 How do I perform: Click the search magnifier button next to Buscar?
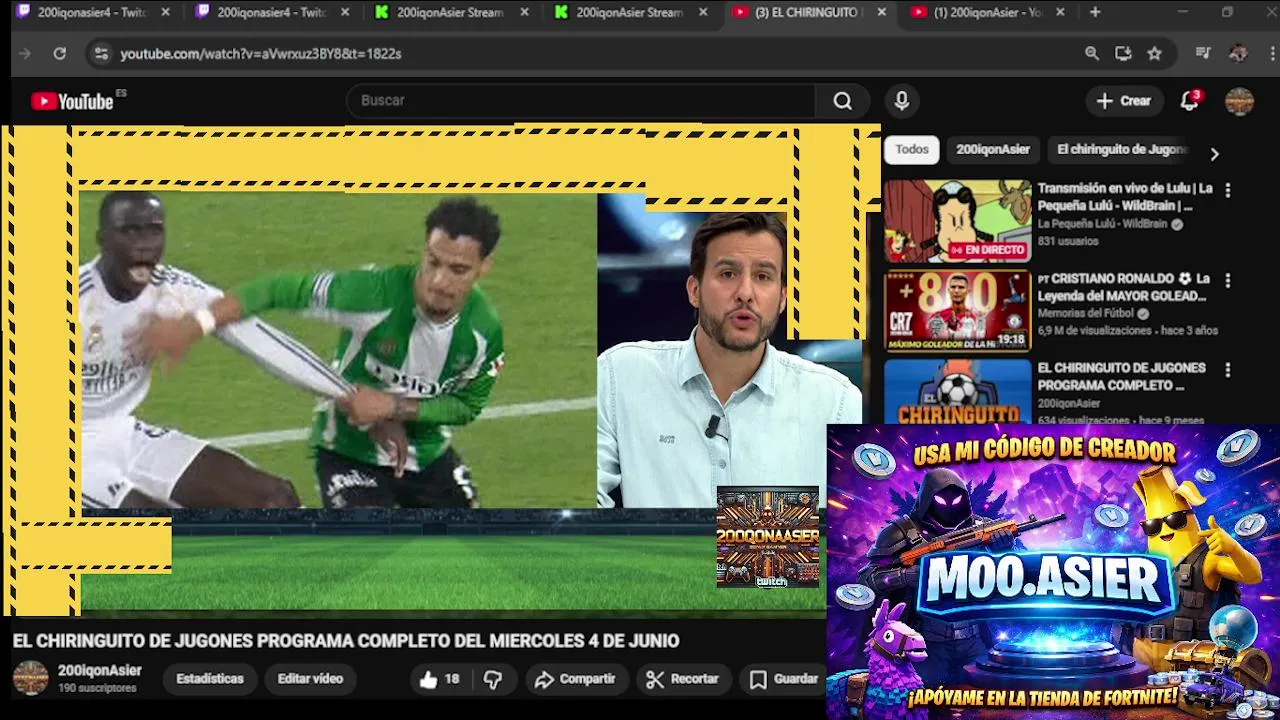click(843, 101)
